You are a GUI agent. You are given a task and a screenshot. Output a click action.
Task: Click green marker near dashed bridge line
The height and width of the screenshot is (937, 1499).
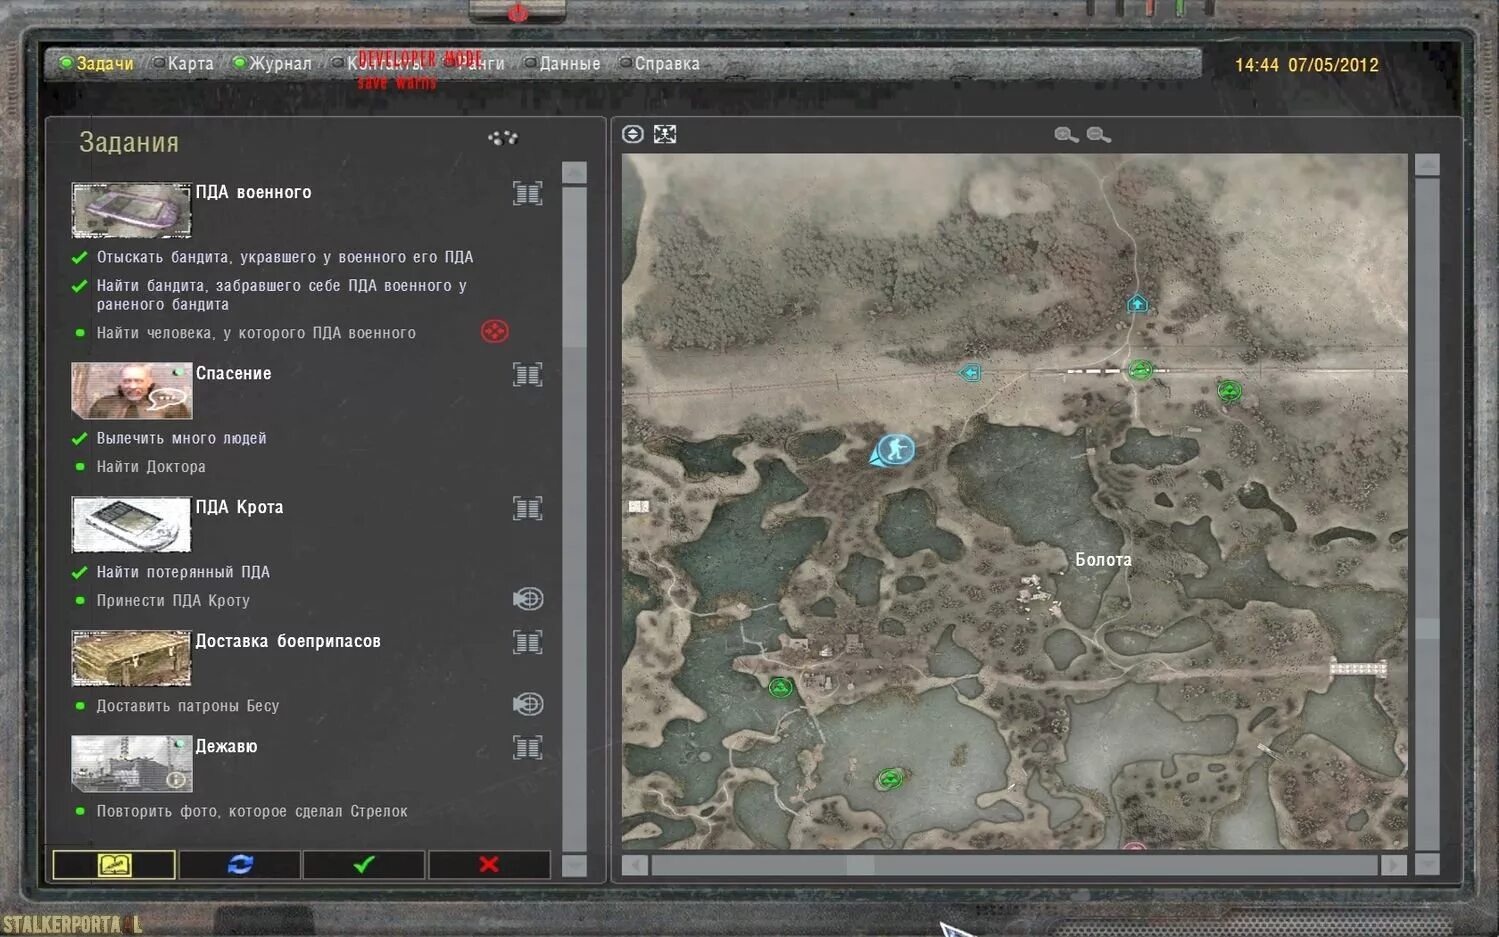pyautogui.click(x=1140, y=370)
